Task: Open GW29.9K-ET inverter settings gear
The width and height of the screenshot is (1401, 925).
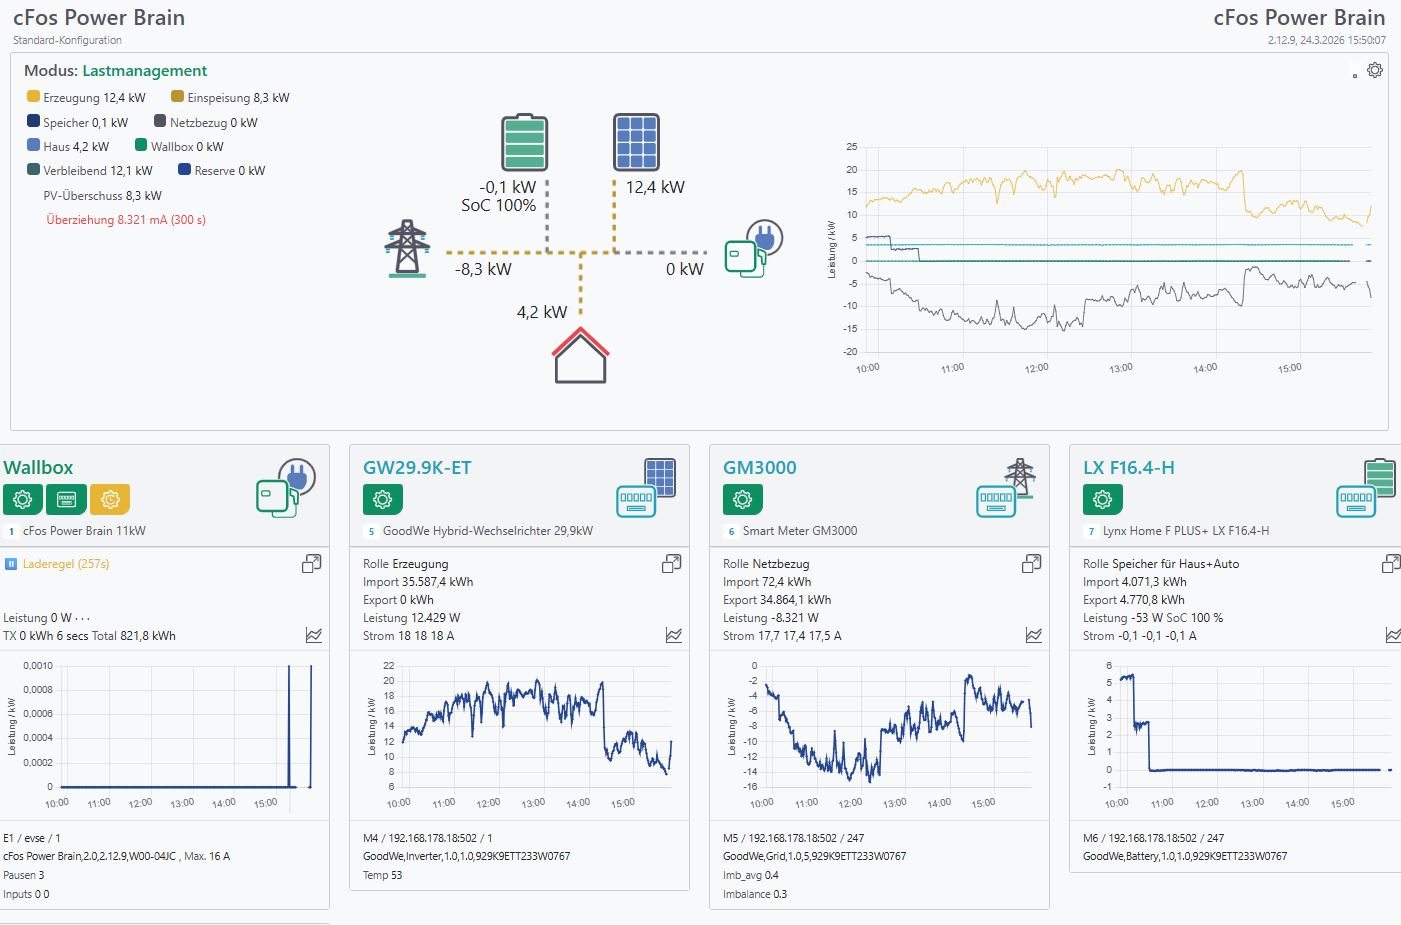Action: click(382, 498)
